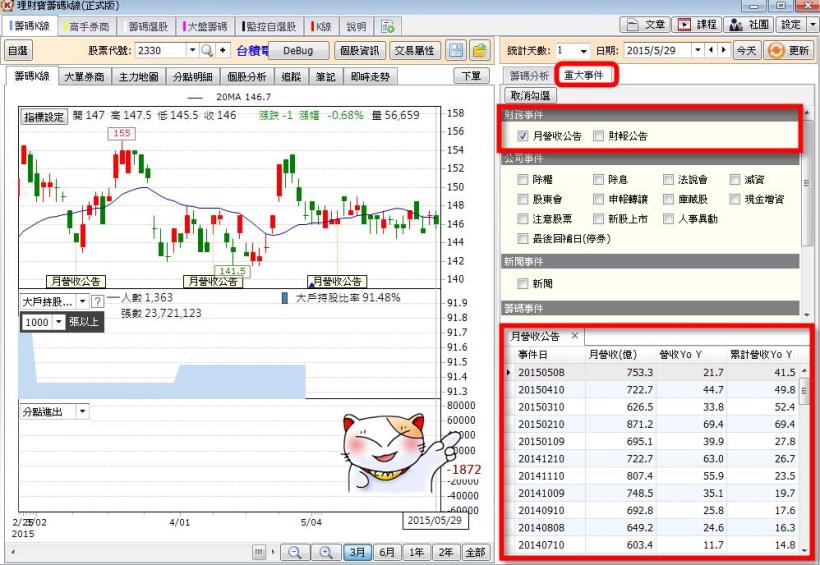
Task: Check the 除權 company event box
Action: [523, 180]
